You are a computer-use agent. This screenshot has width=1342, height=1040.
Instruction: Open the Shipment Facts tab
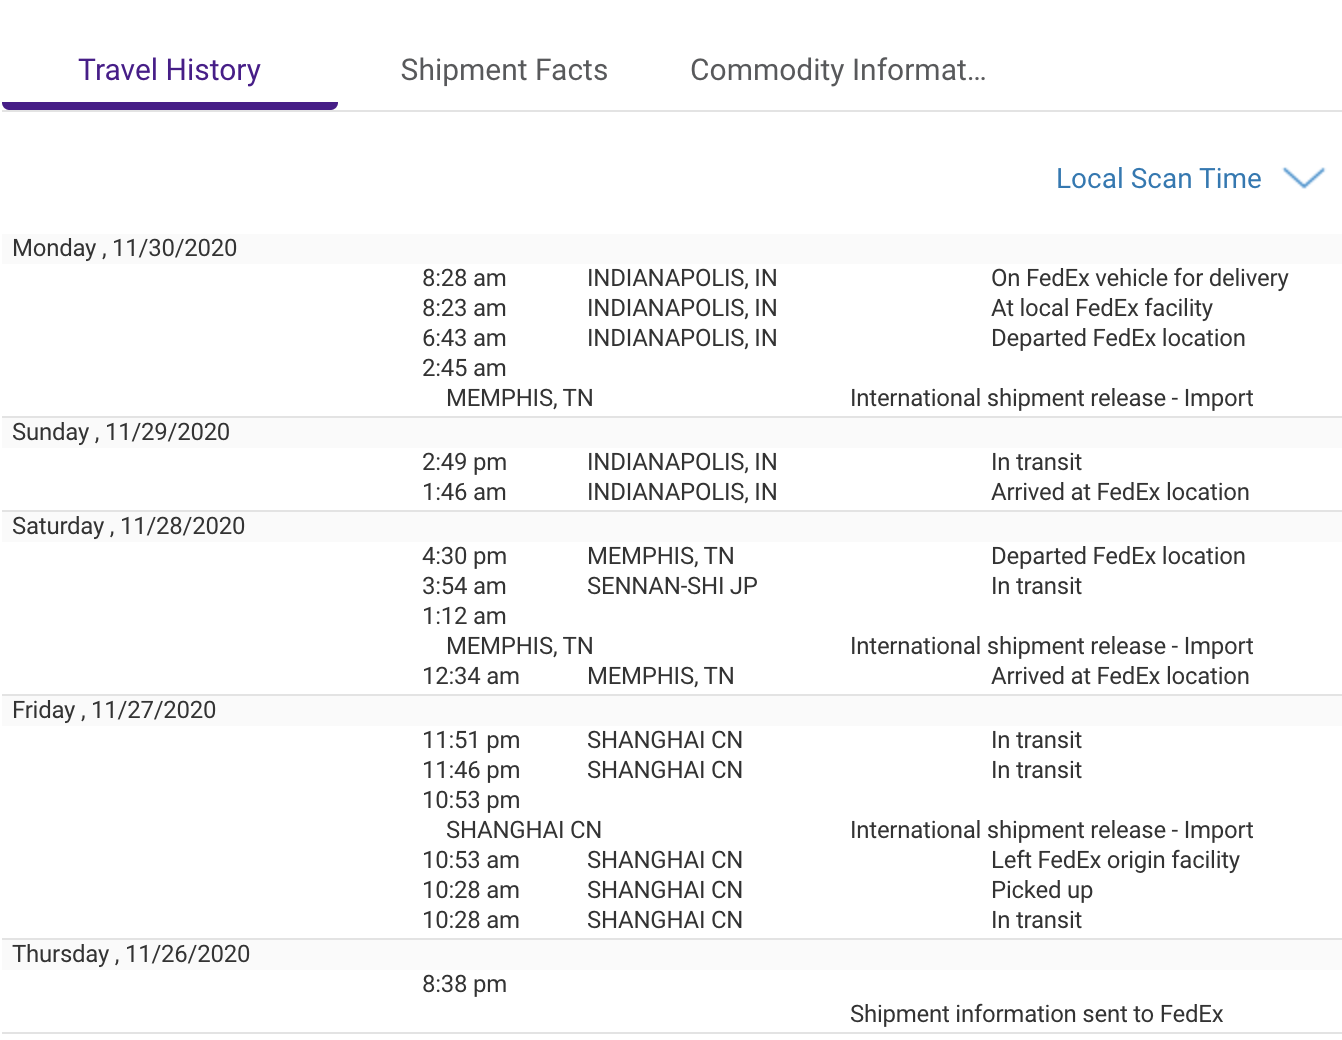(504, 70)
